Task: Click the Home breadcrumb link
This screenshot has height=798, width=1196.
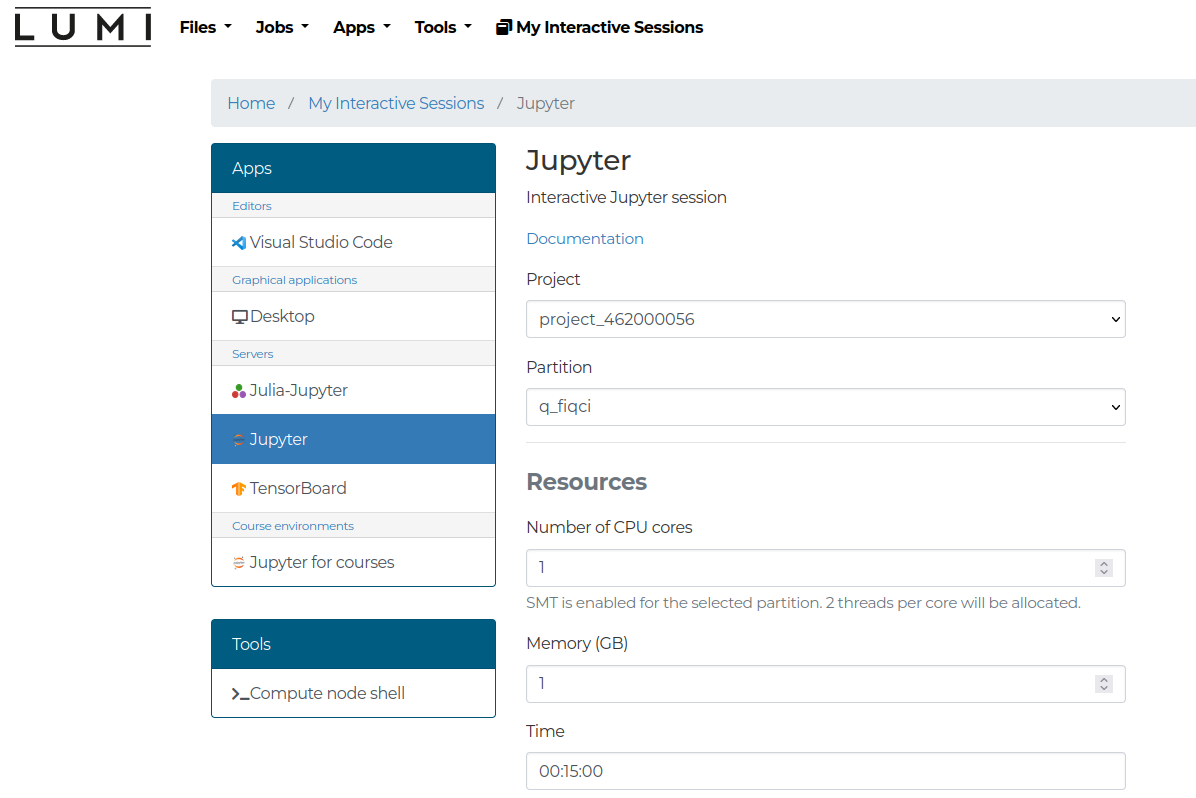Action: 251,103
